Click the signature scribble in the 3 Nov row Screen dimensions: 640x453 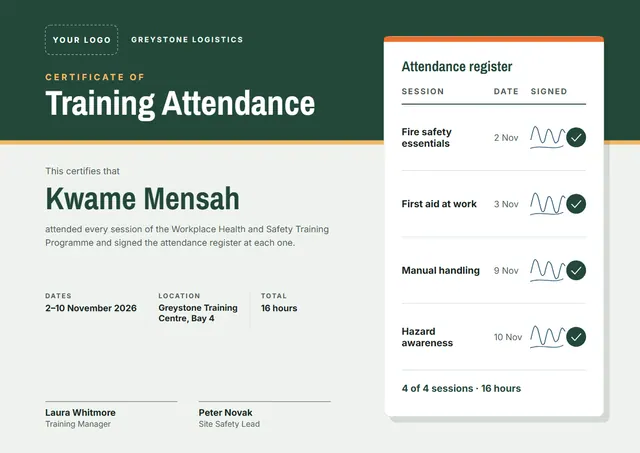pos(547,204)
